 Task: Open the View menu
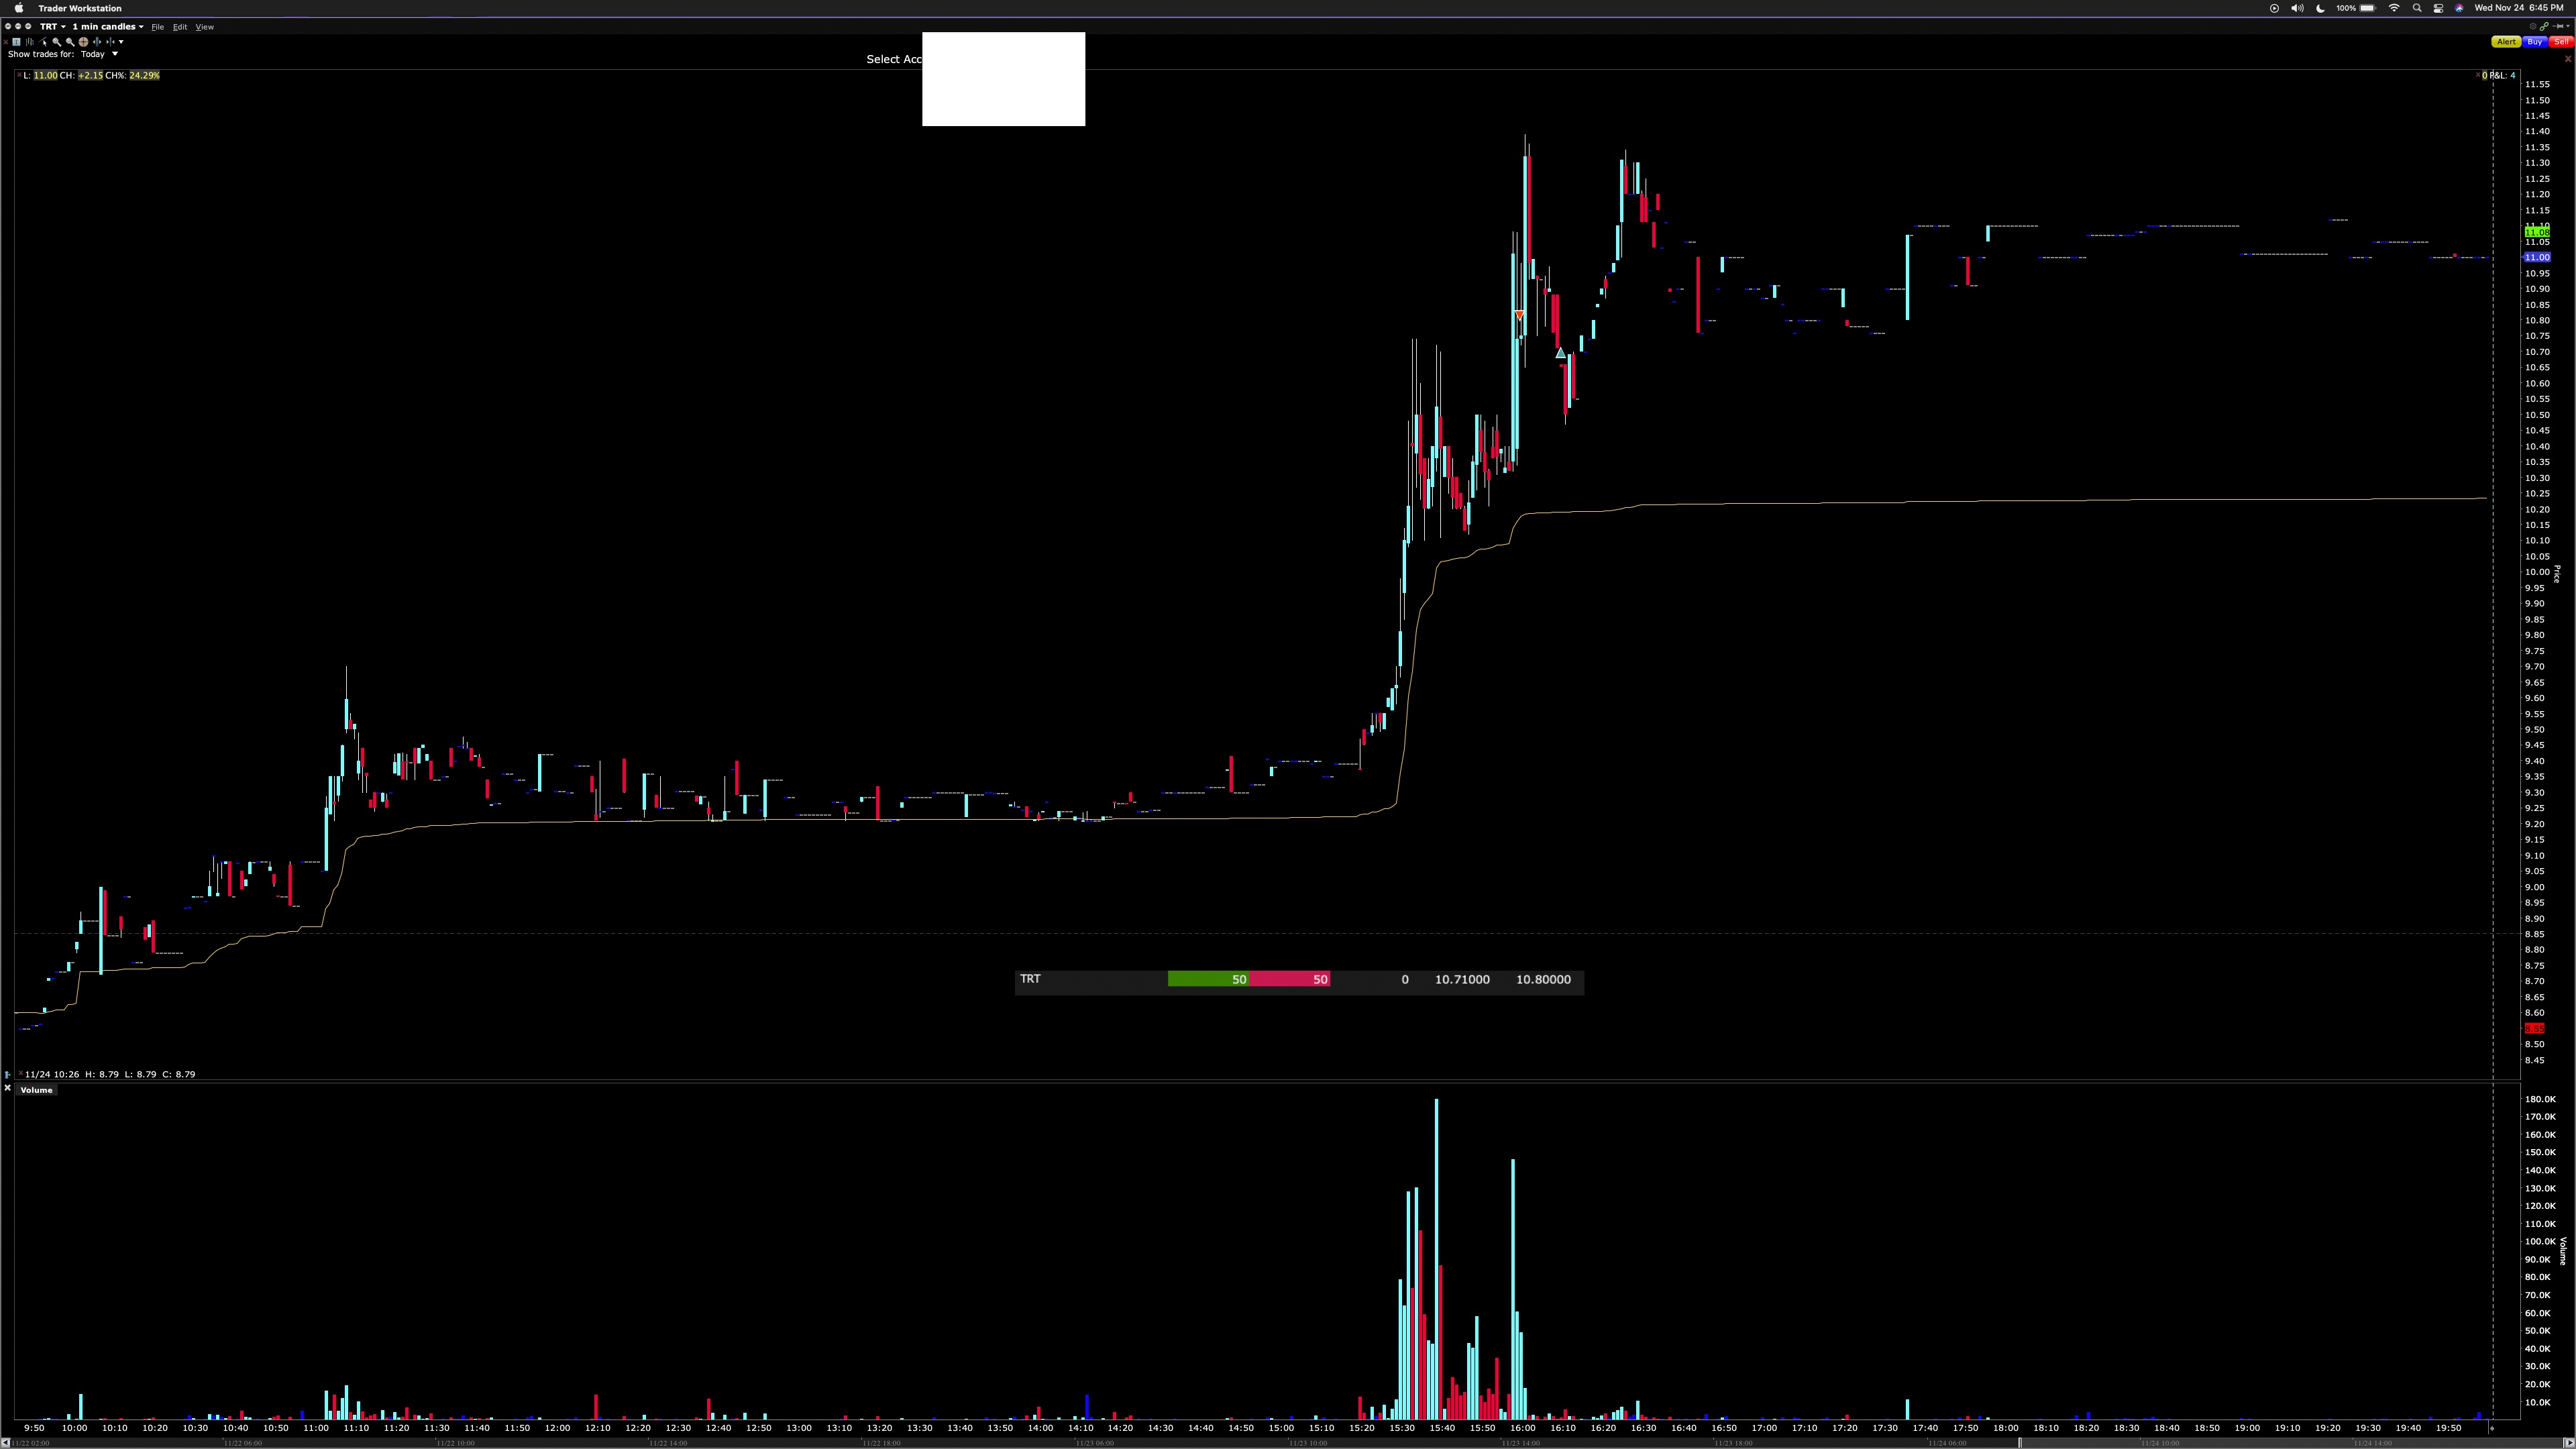pos(204,27)
